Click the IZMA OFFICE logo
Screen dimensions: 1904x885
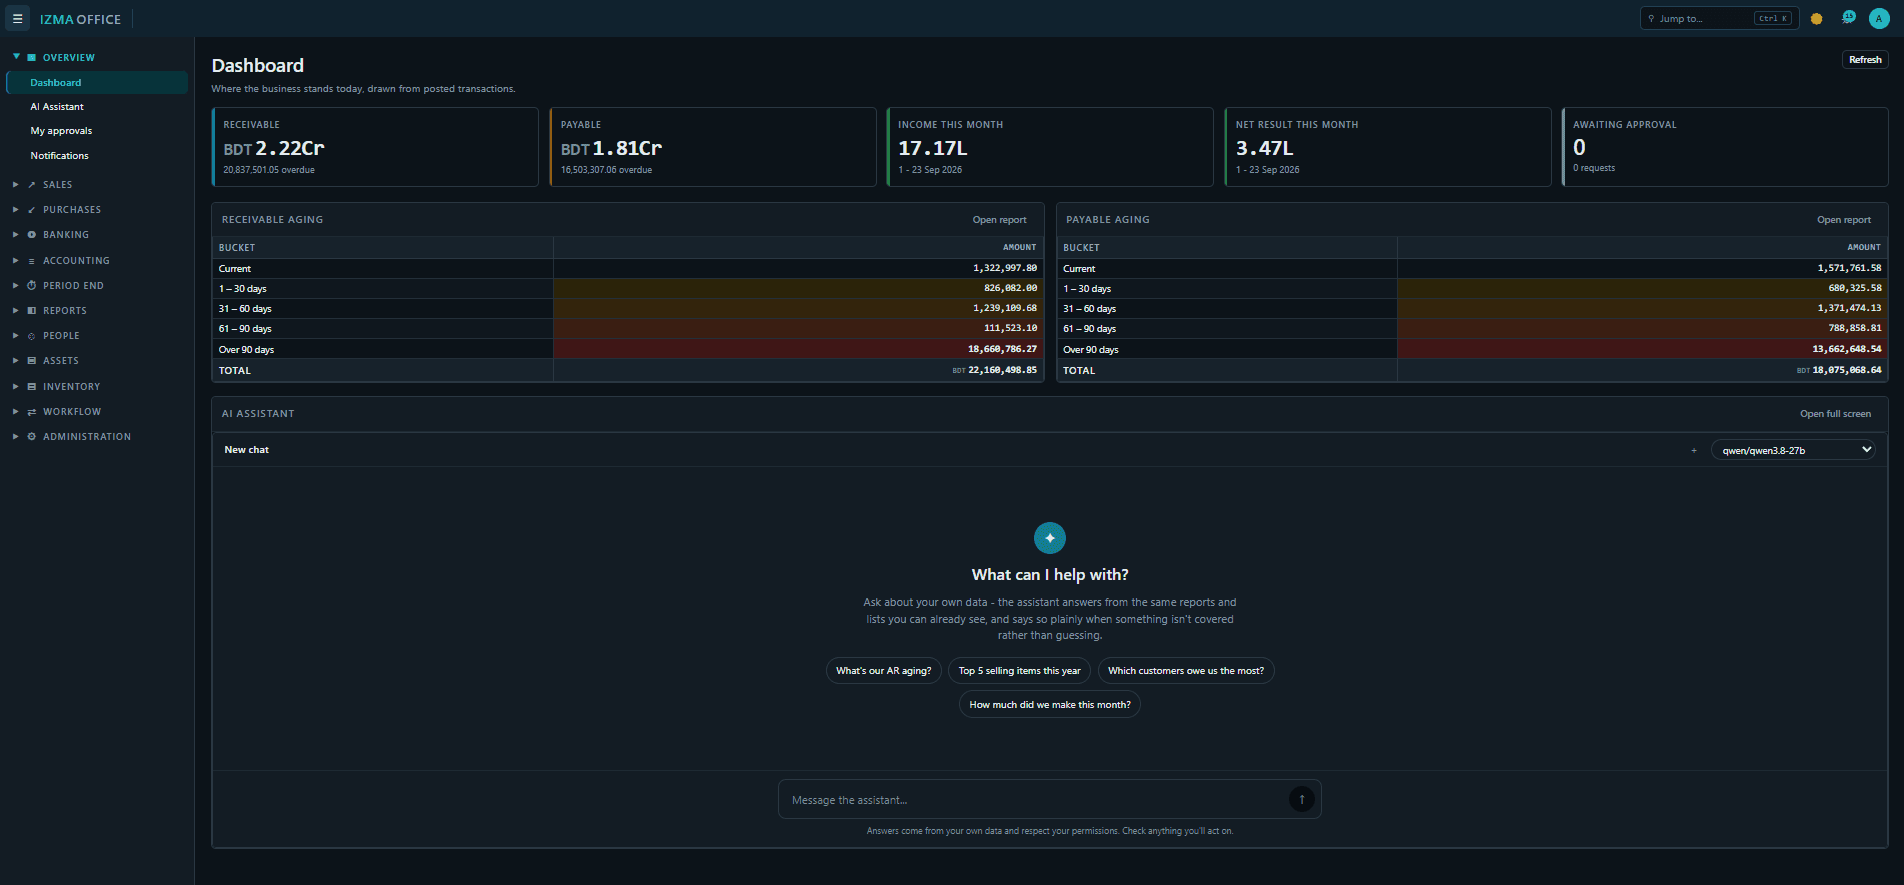click(80, 19)
